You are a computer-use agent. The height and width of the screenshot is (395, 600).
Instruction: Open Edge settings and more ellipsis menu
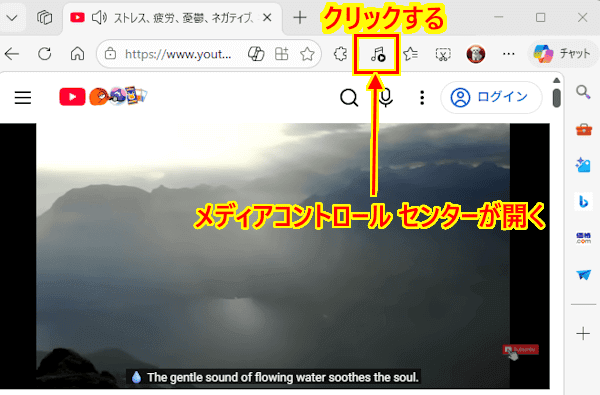pyautogui.click(x=509, y=54)
